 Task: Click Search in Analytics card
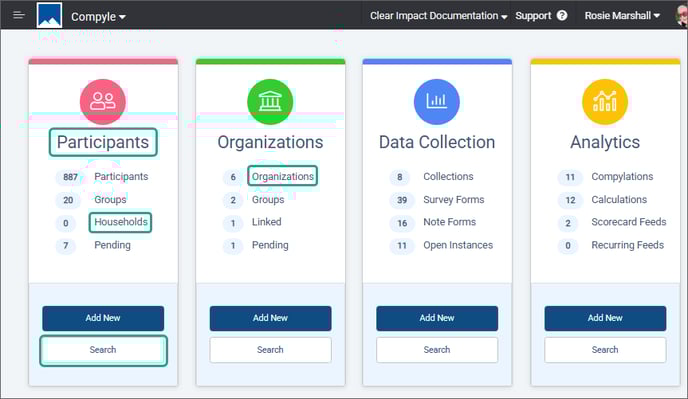[605, 350]
